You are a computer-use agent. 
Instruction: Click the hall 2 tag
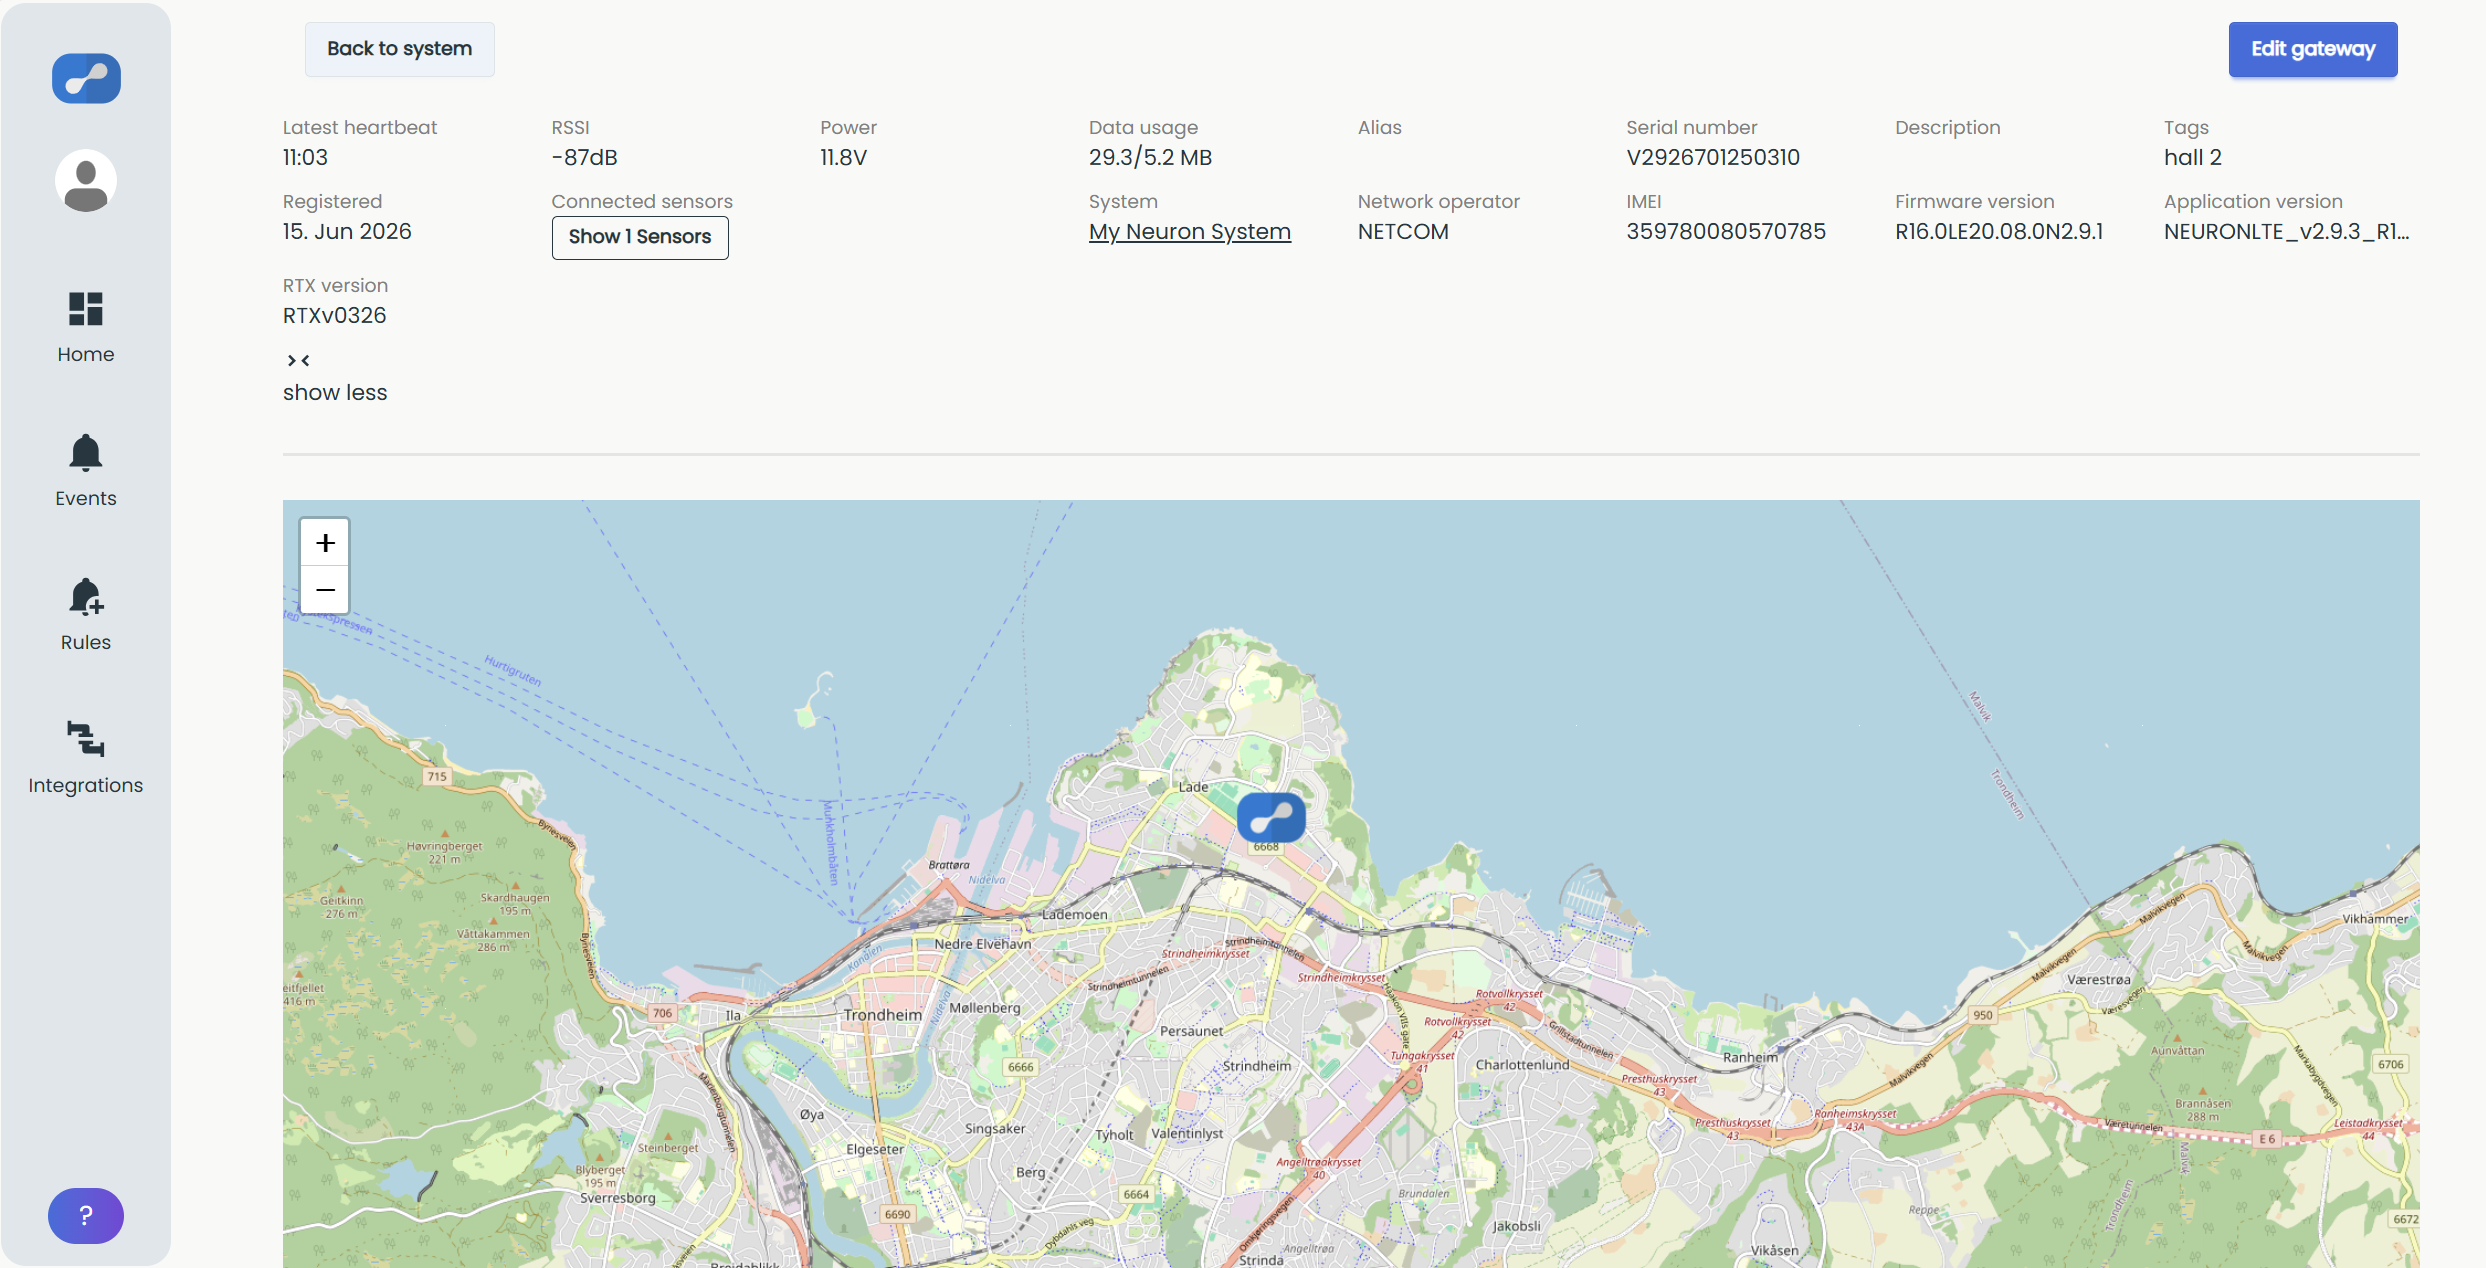(2193, 158)
